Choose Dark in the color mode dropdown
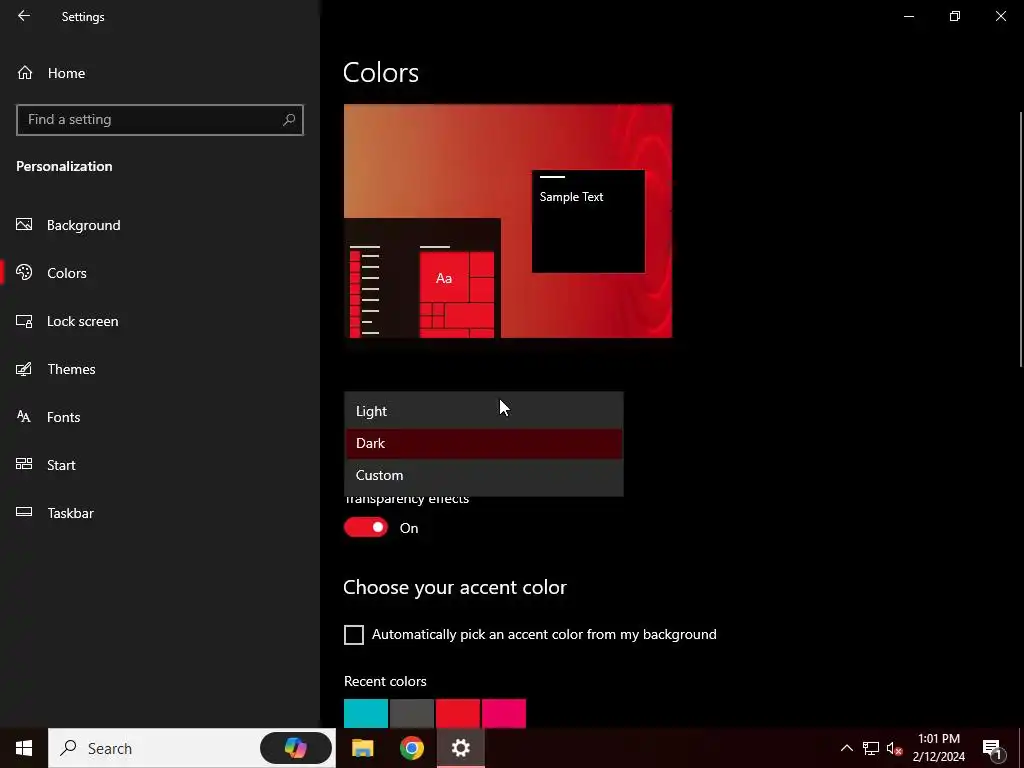Viewport: 1024px width, 768px height. coord(484,443)
